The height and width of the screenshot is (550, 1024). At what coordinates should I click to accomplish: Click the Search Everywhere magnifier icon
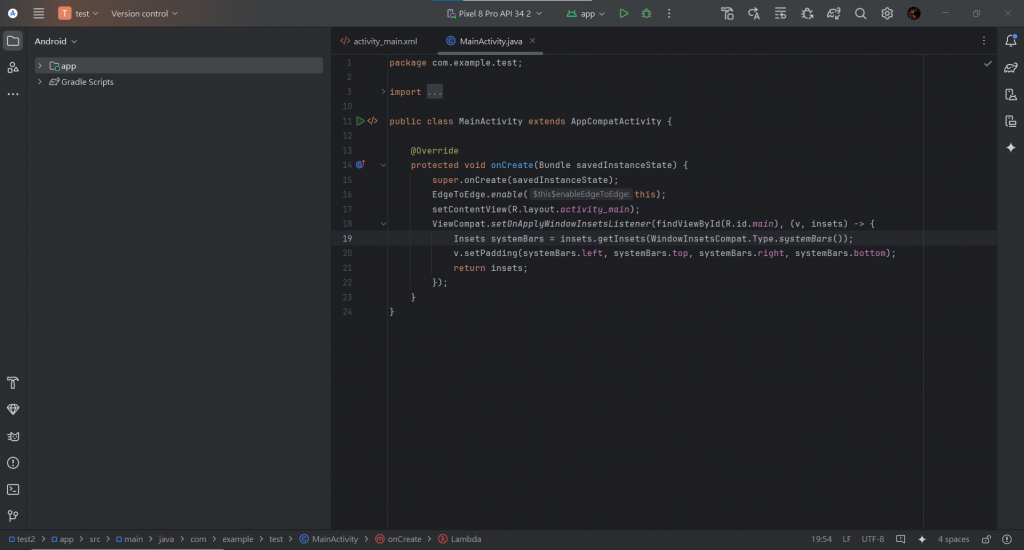(860, 14)
